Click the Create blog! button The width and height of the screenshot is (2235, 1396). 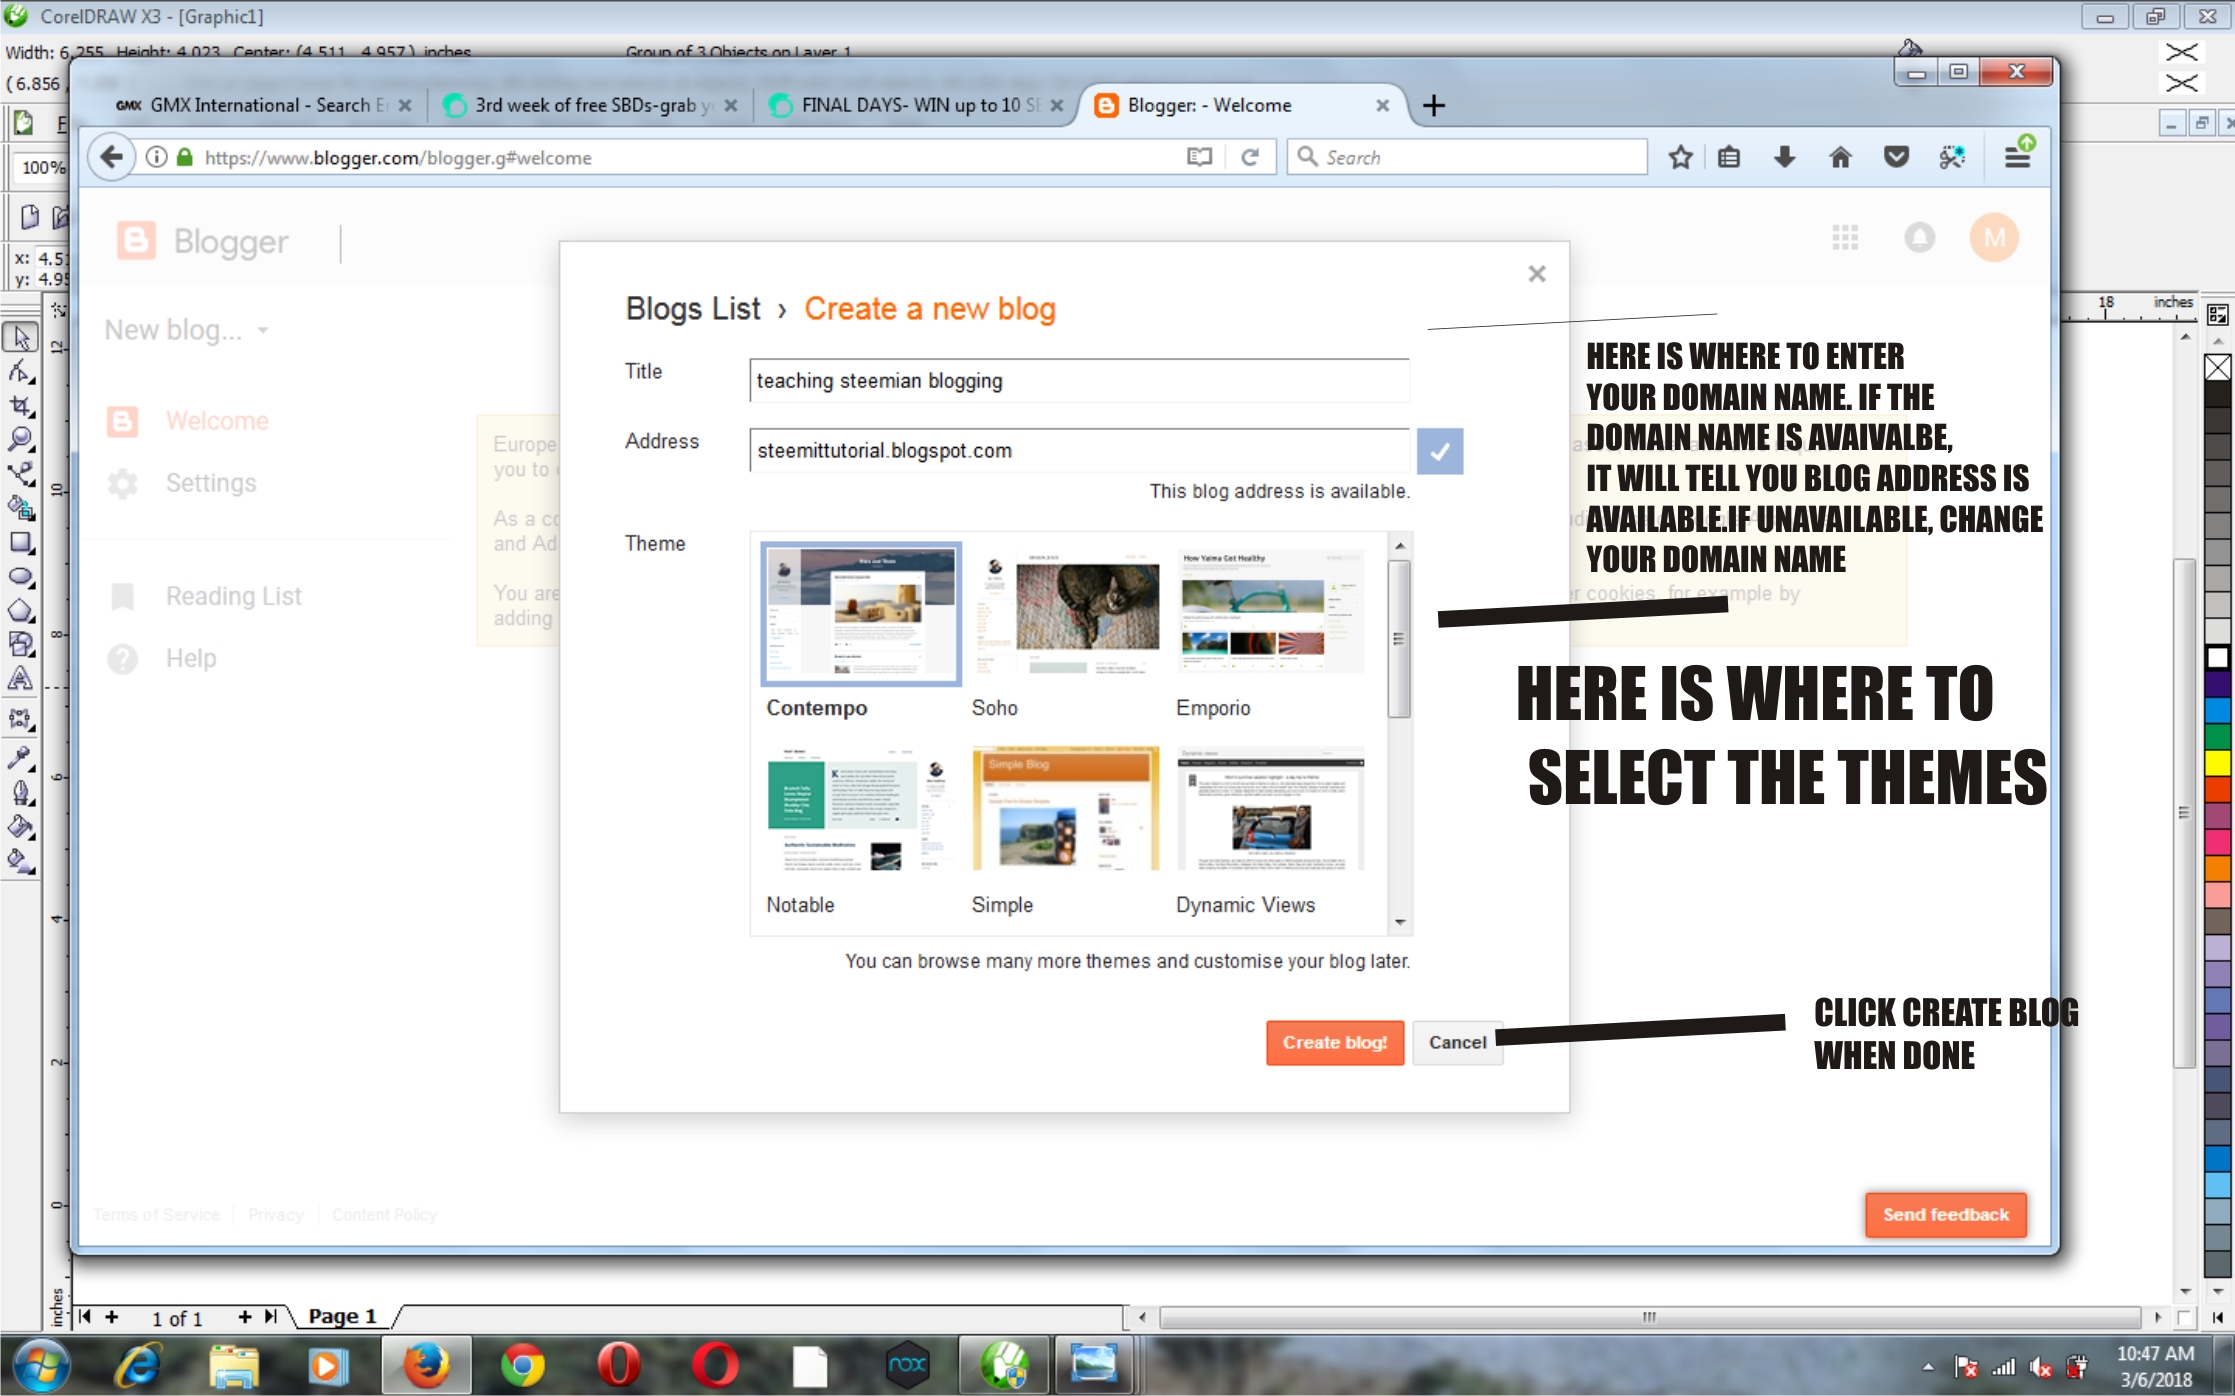[1335, 1042]
